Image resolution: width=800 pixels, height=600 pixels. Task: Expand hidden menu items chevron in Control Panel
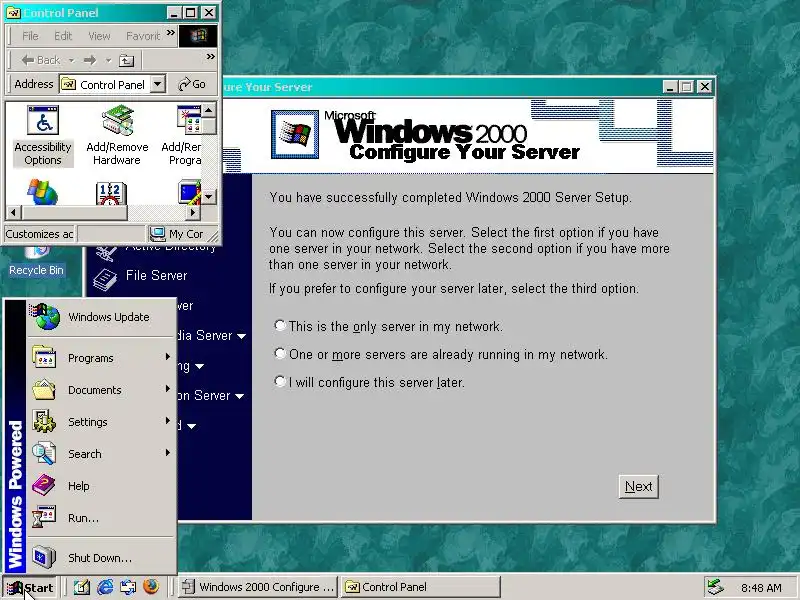[170, 33]
